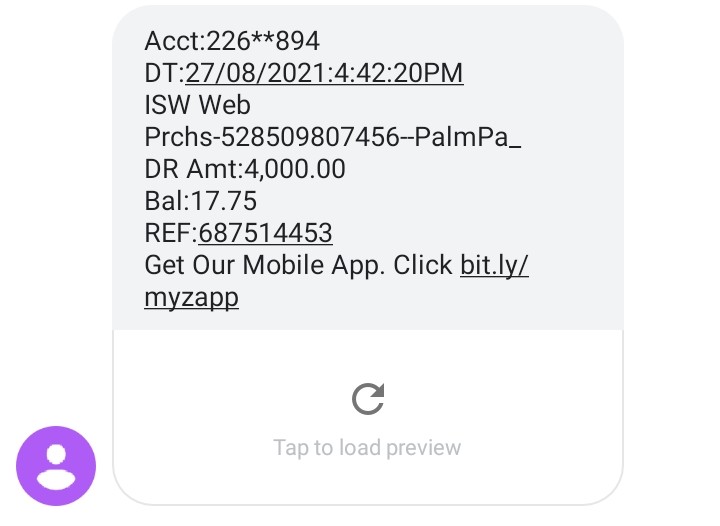Viewport: 720px width, 526px height.
Task: Click 'Get Our Mobile App' text
Action: (x=264, y=266)
